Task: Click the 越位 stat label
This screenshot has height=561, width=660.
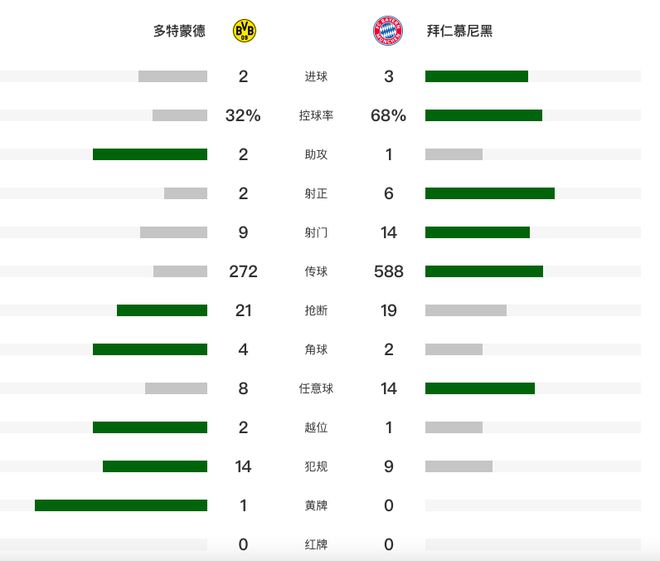Action: (316, 428)
